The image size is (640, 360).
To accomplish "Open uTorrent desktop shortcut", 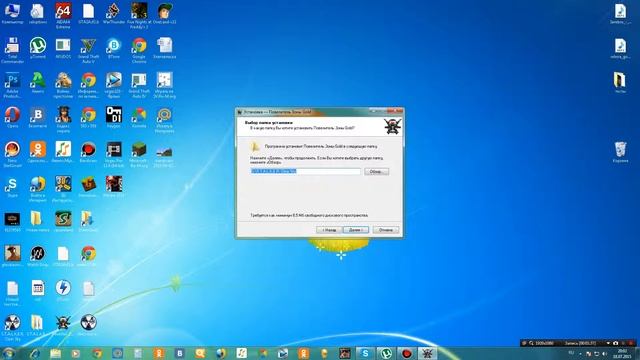I will [x=38, y=48].
